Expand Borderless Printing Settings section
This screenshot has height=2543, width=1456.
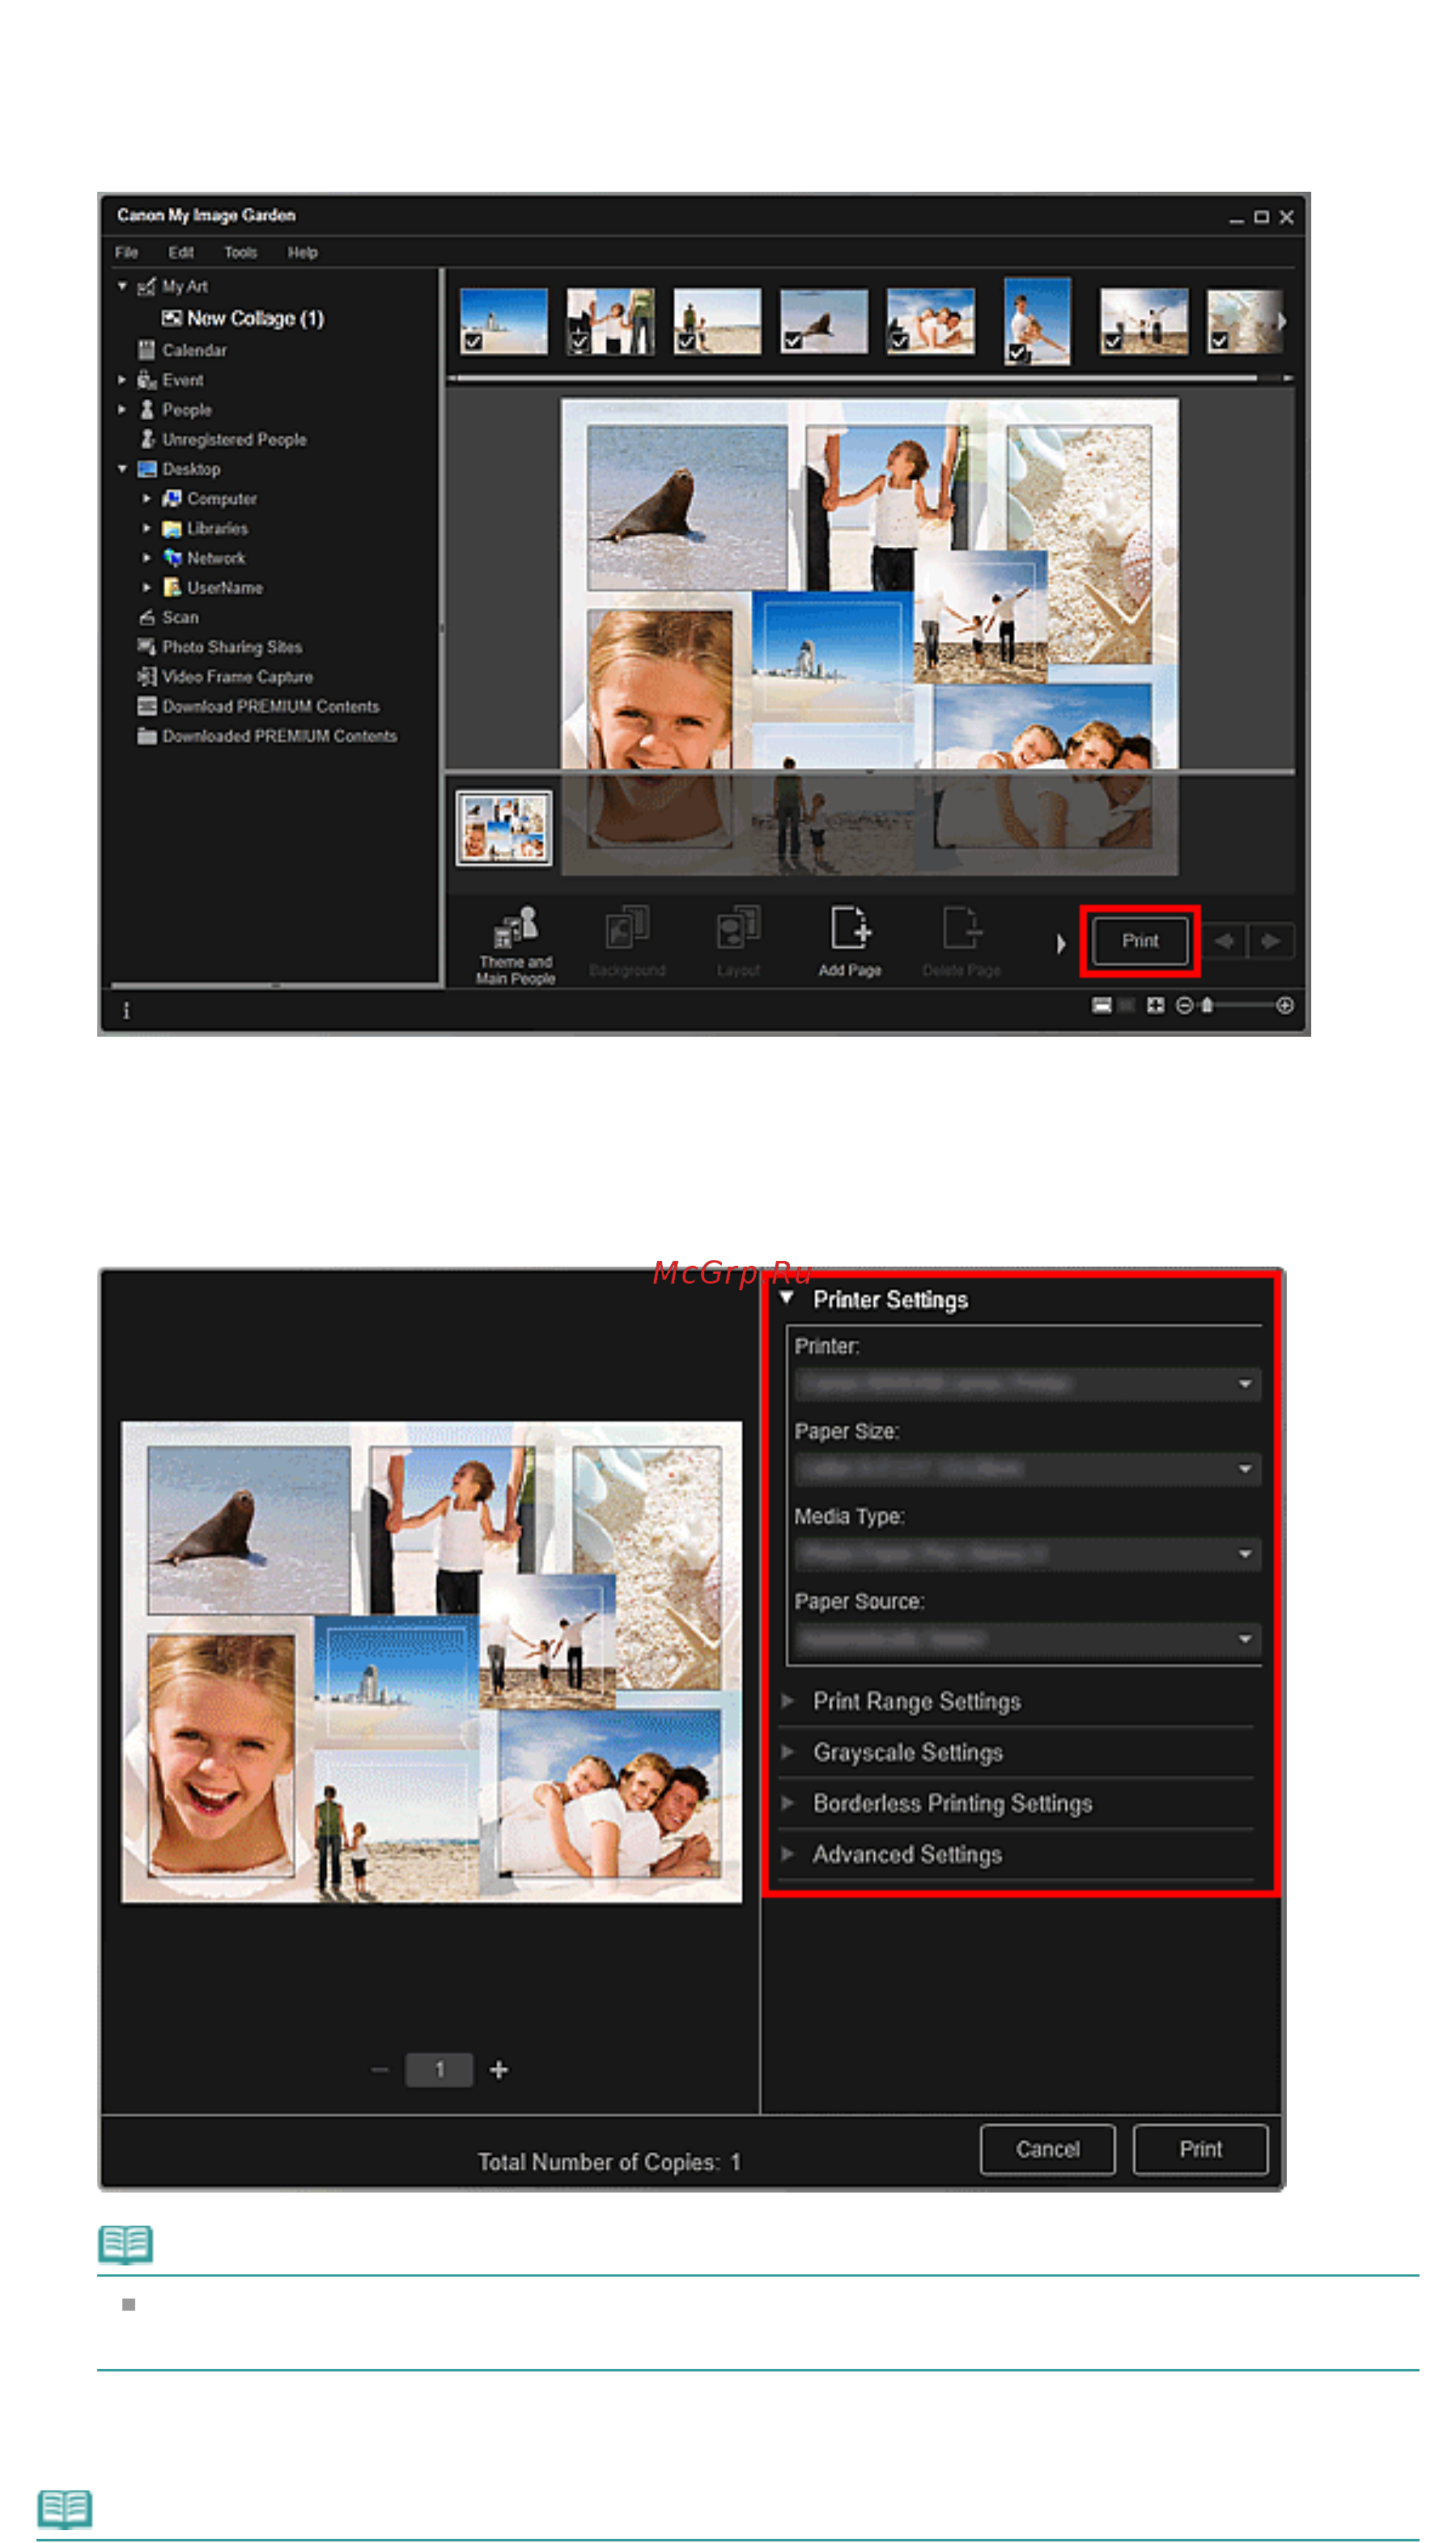[x=951, y=1803]
